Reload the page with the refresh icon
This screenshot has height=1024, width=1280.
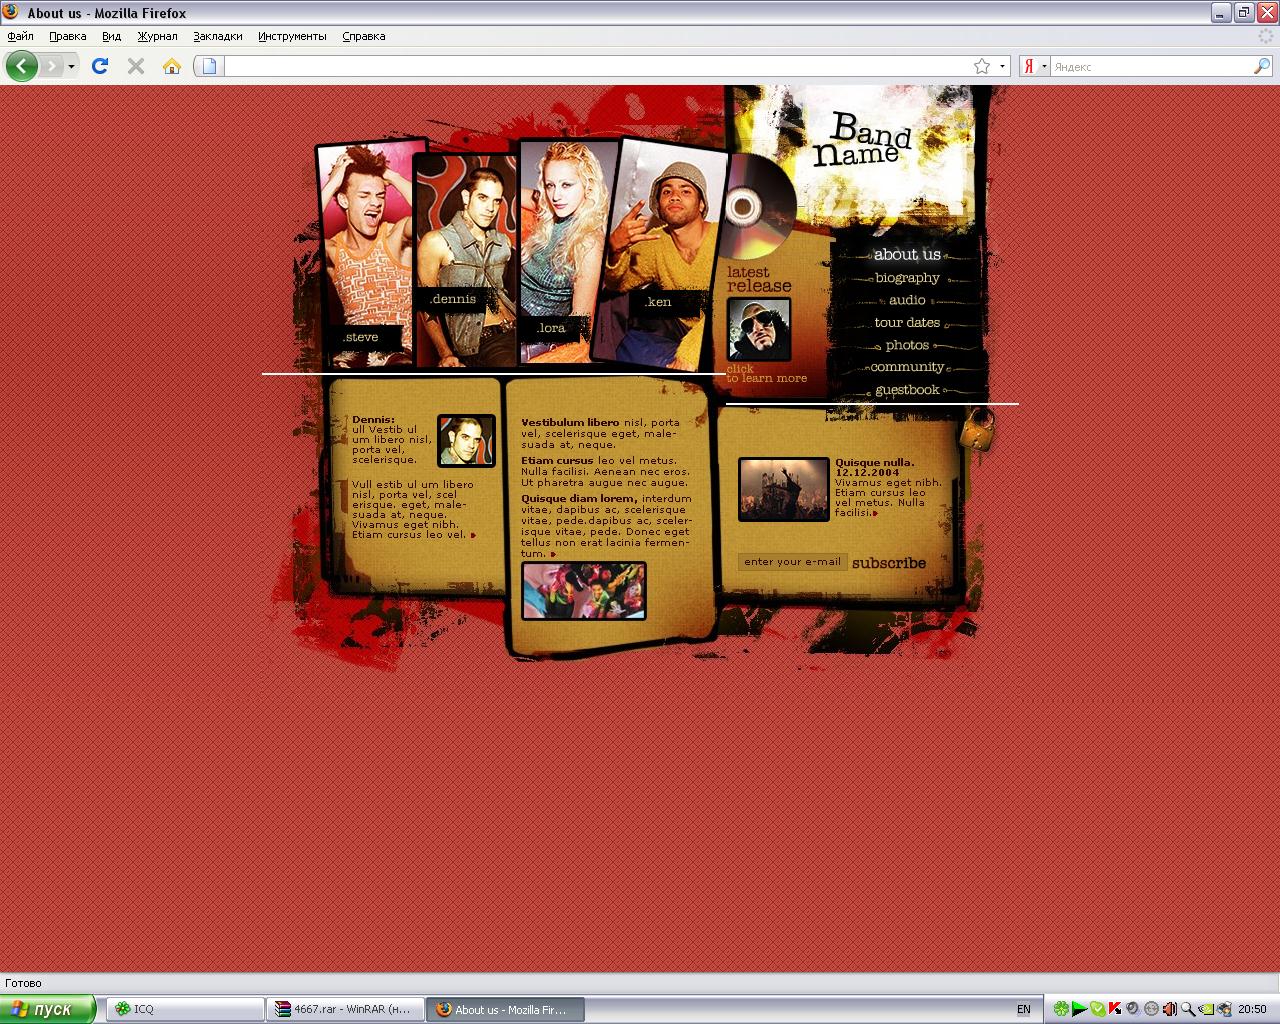coord(99,66)
